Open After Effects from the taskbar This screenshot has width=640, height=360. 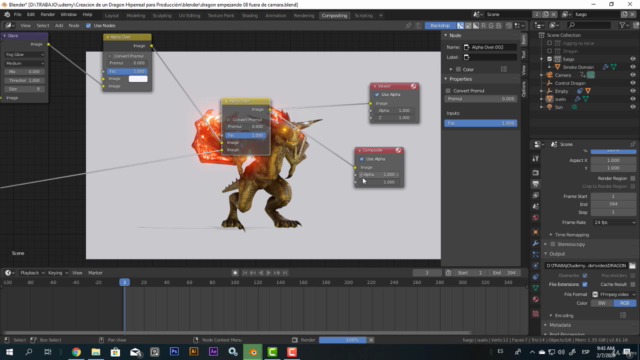(213, 352)
